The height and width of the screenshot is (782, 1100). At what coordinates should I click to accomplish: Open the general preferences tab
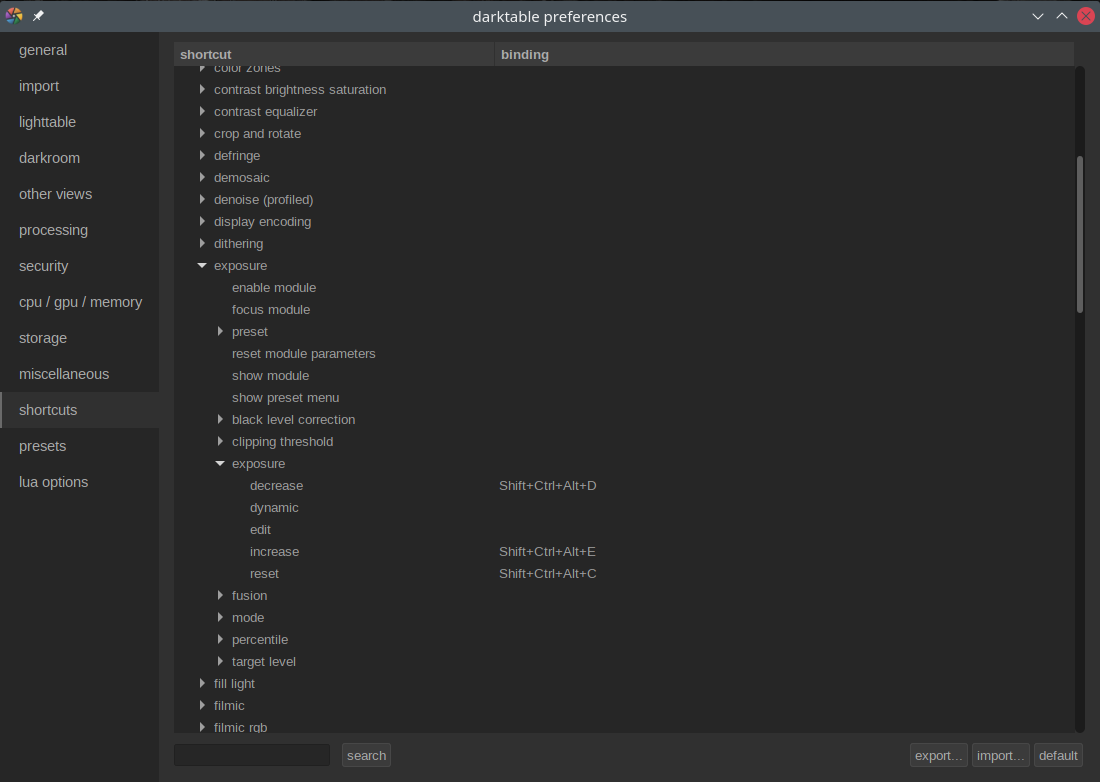(79, 50)
